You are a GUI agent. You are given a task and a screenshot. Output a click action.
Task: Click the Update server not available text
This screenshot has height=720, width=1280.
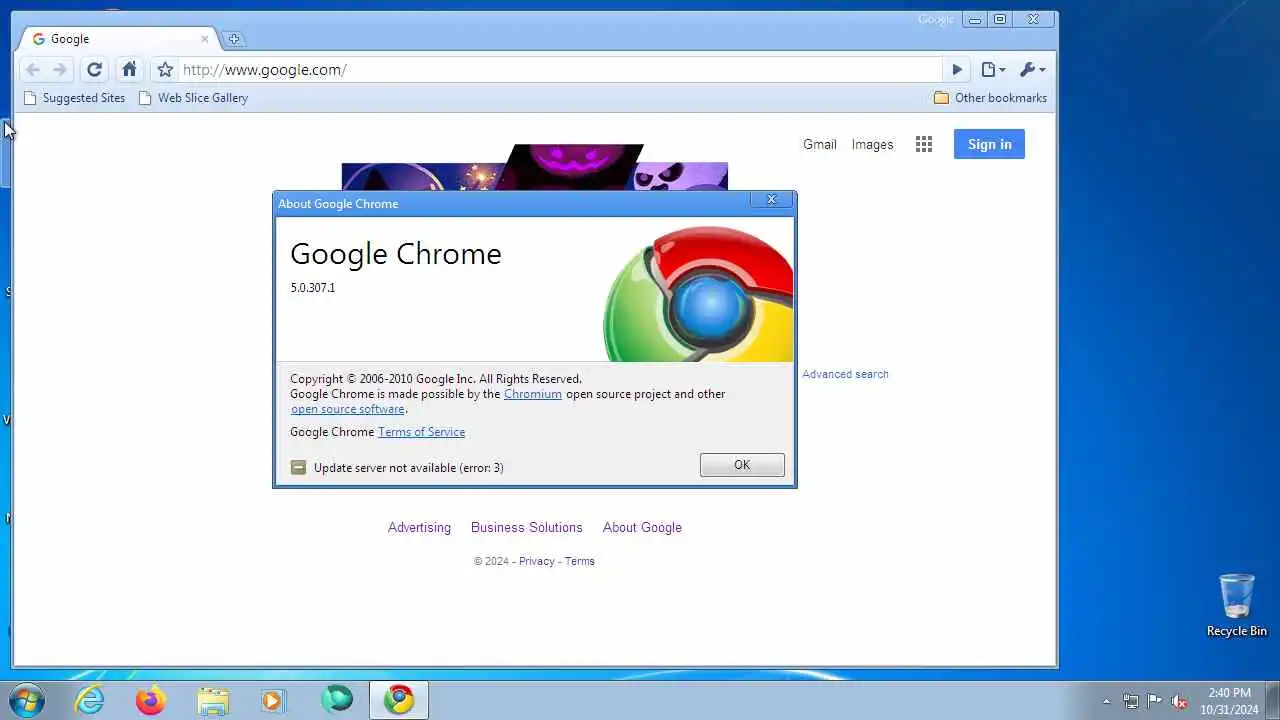(409, 468)
